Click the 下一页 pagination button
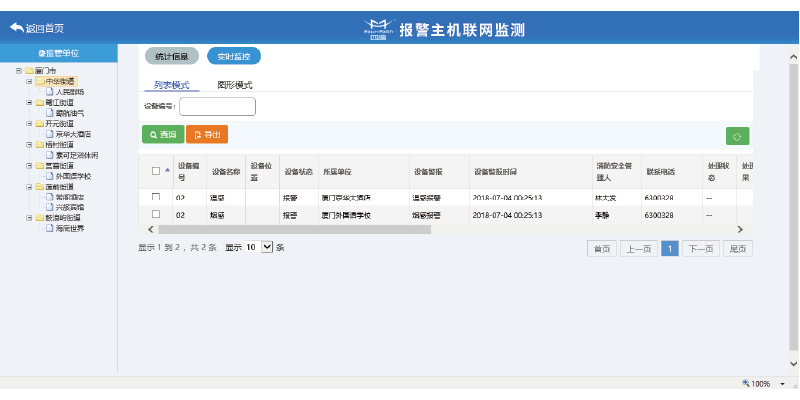This screenshot has width=800, height=400. 700,249
